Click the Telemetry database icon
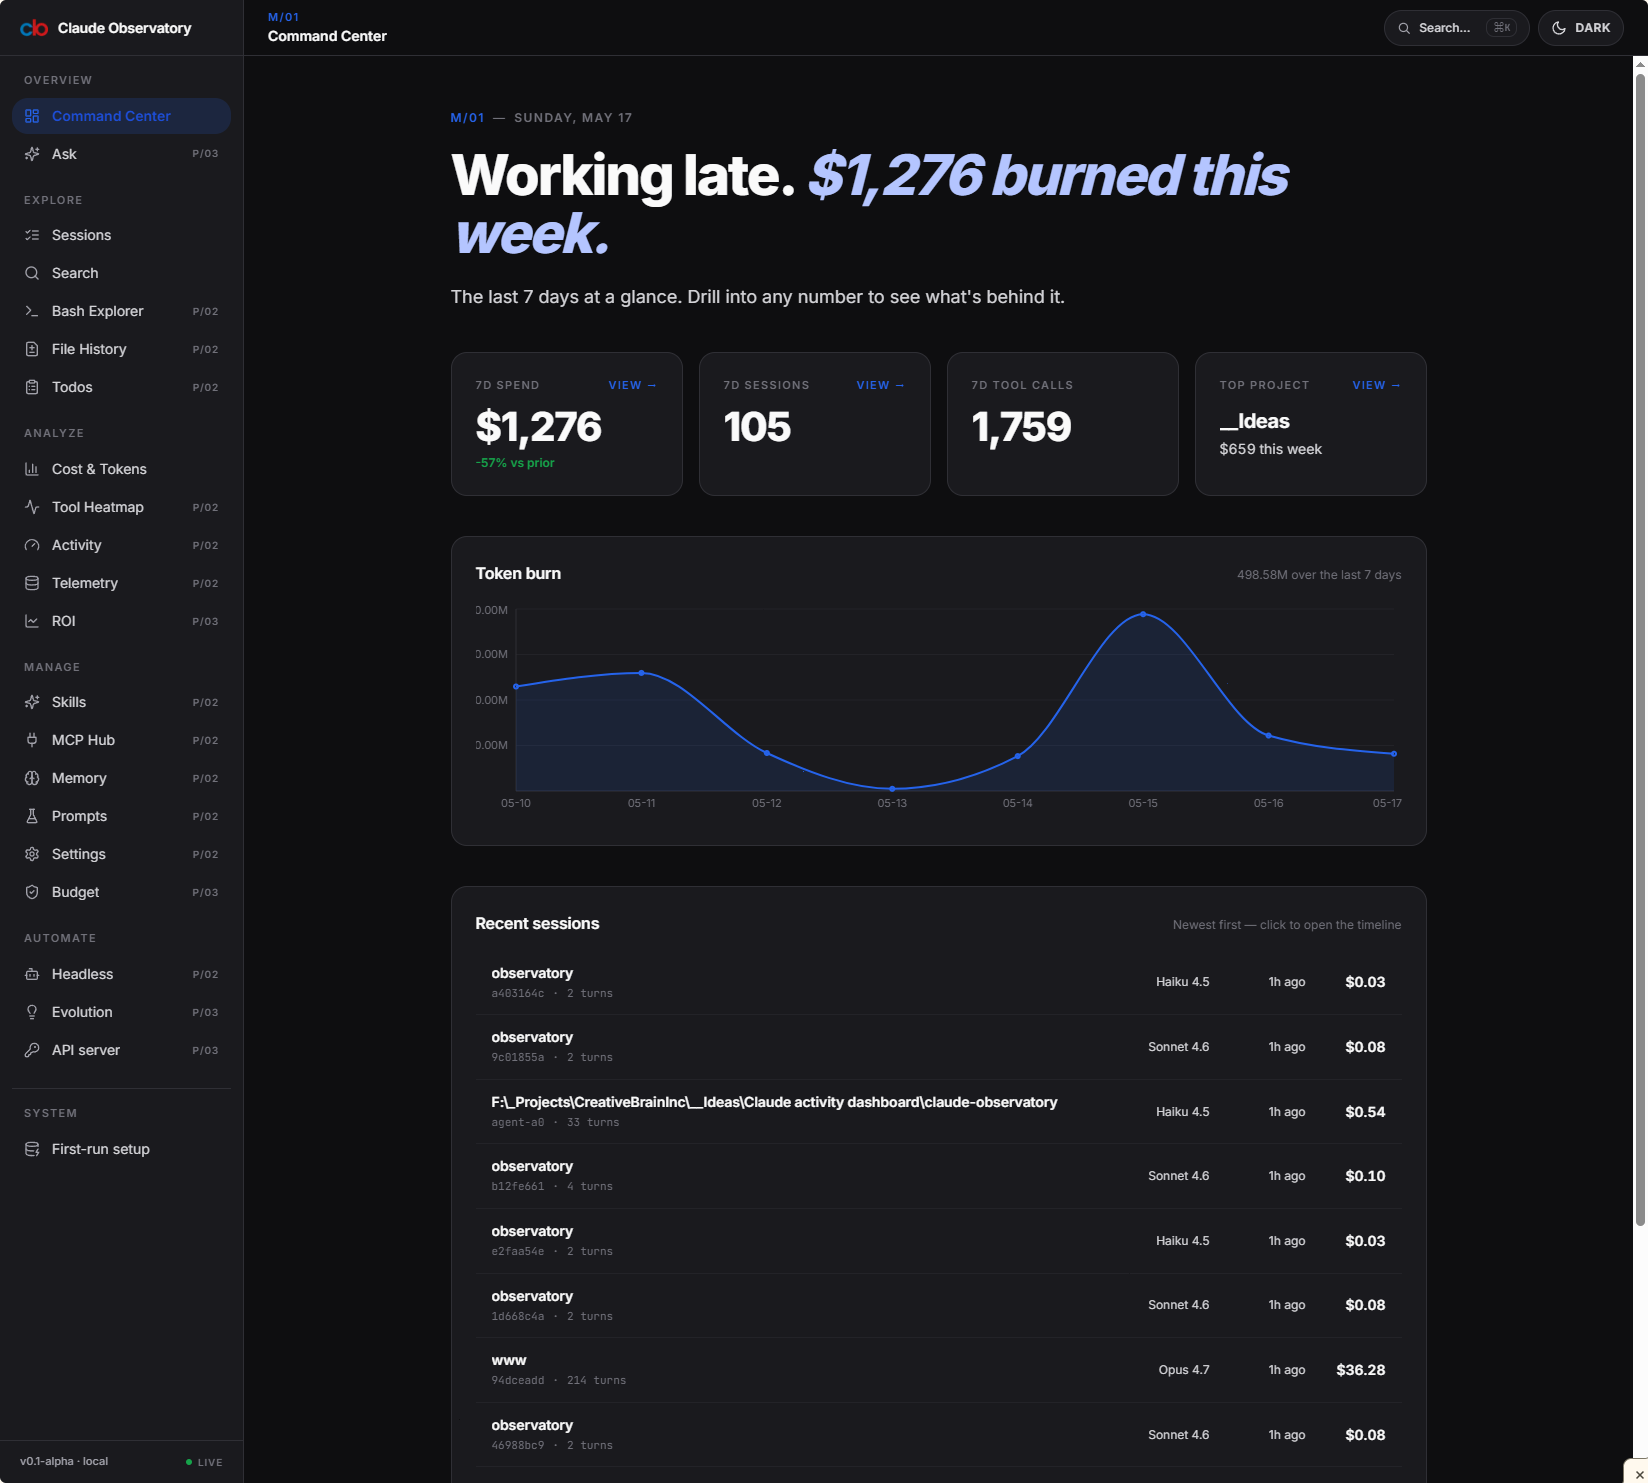The image size is (1648, 1483). (x=32, y=583)
